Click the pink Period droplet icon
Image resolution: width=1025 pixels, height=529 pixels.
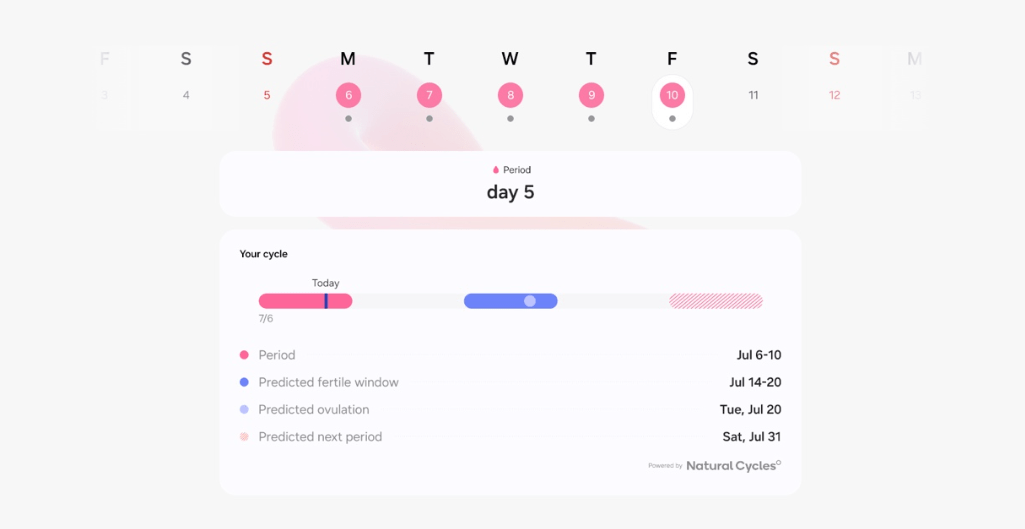coord(496,170)
